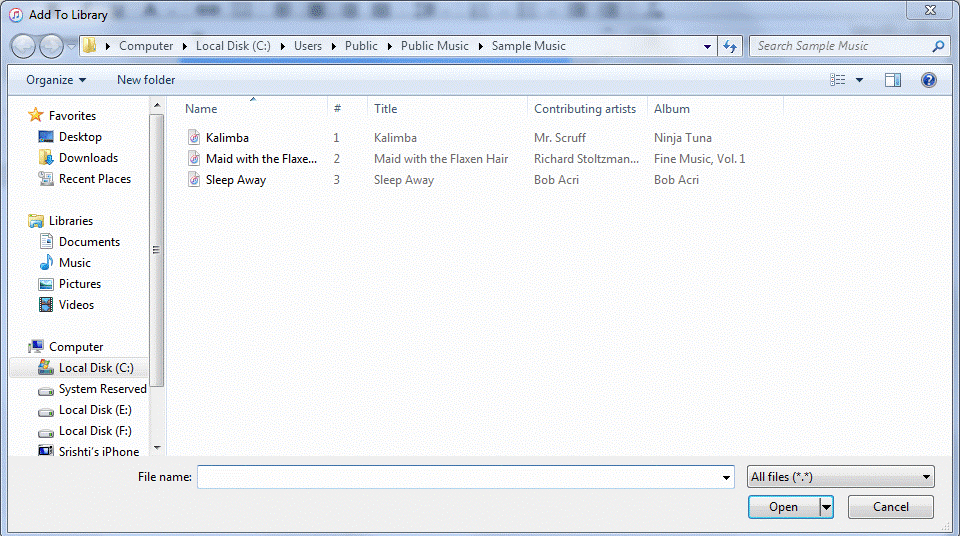This screenshot has height=536, width=960.
Task: Toggle the preview pane icon
Action: click(x=893, y=80)
